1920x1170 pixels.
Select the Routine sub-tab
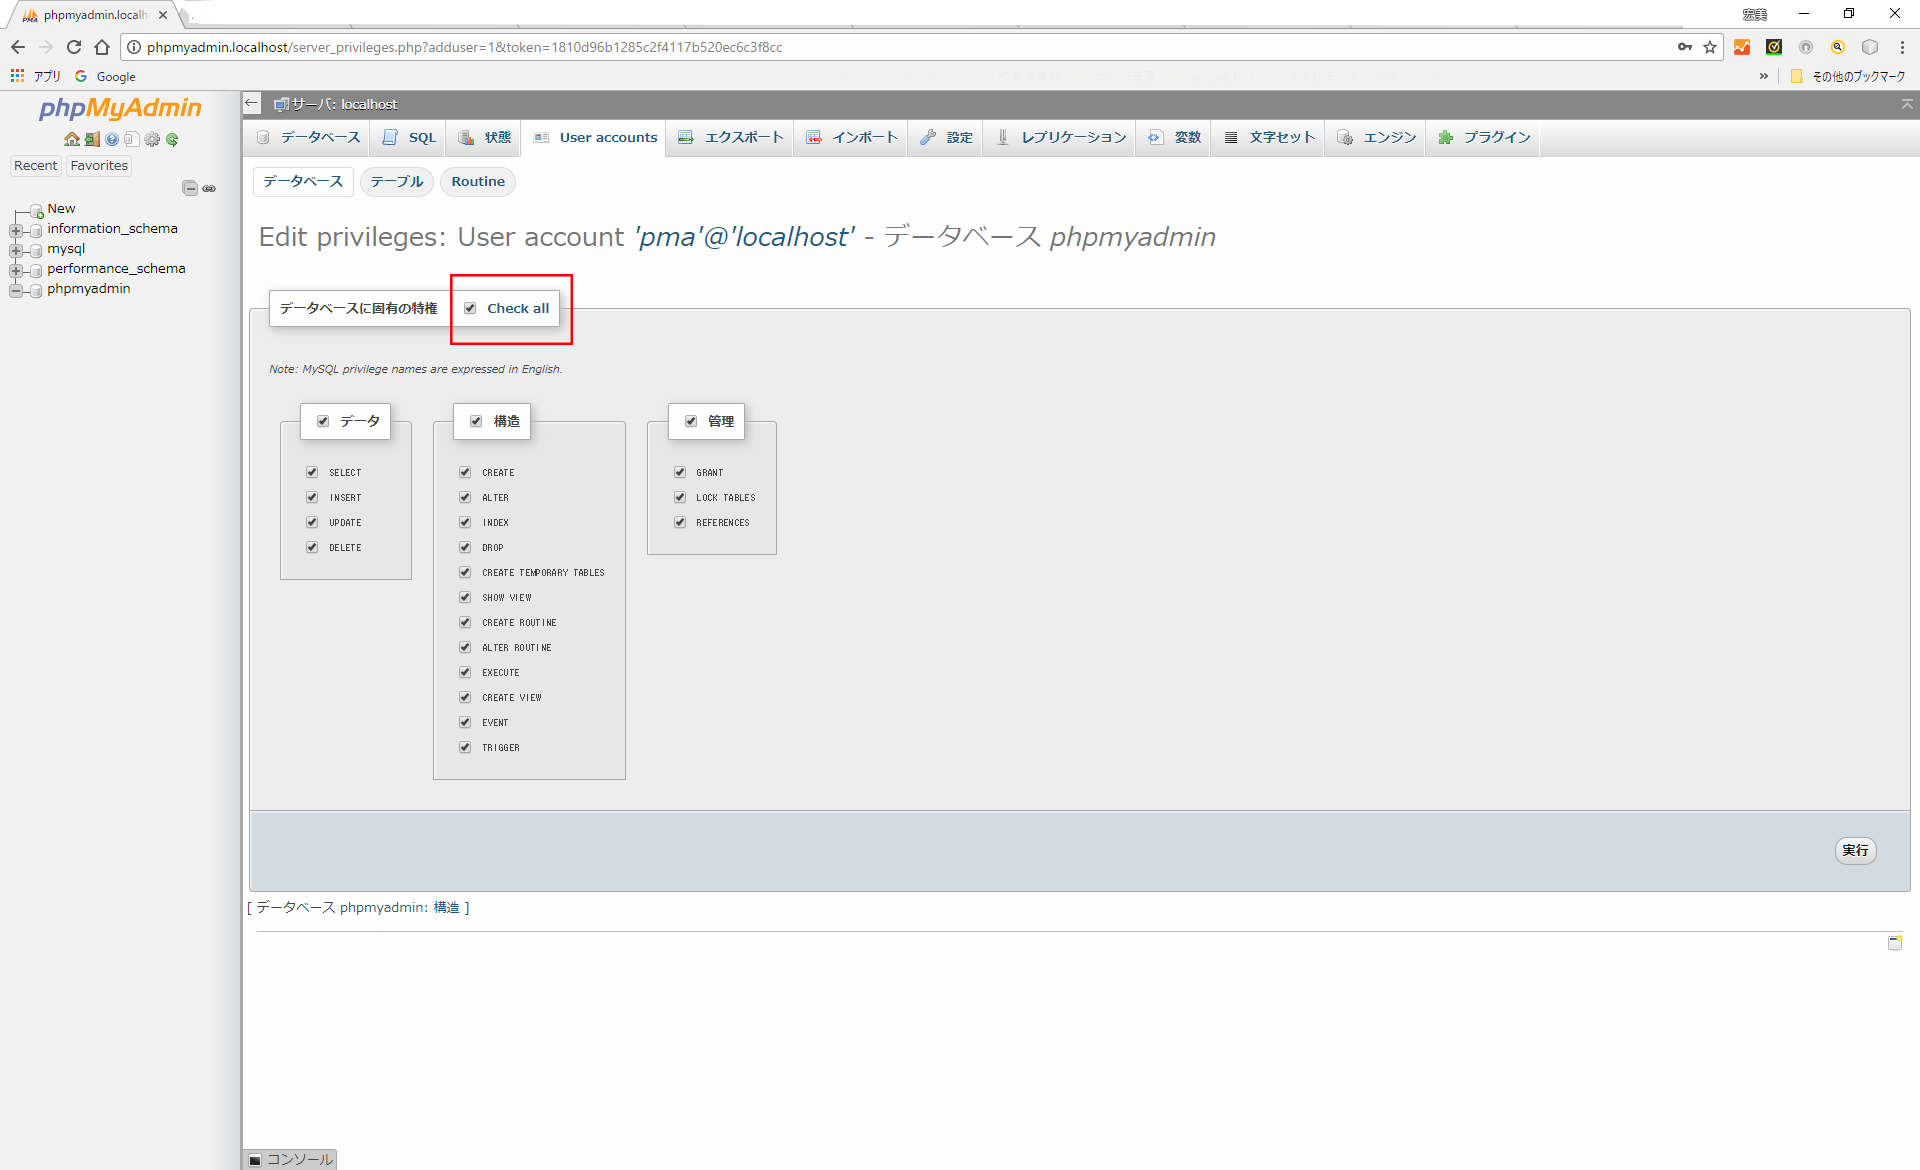coord(478,181)
